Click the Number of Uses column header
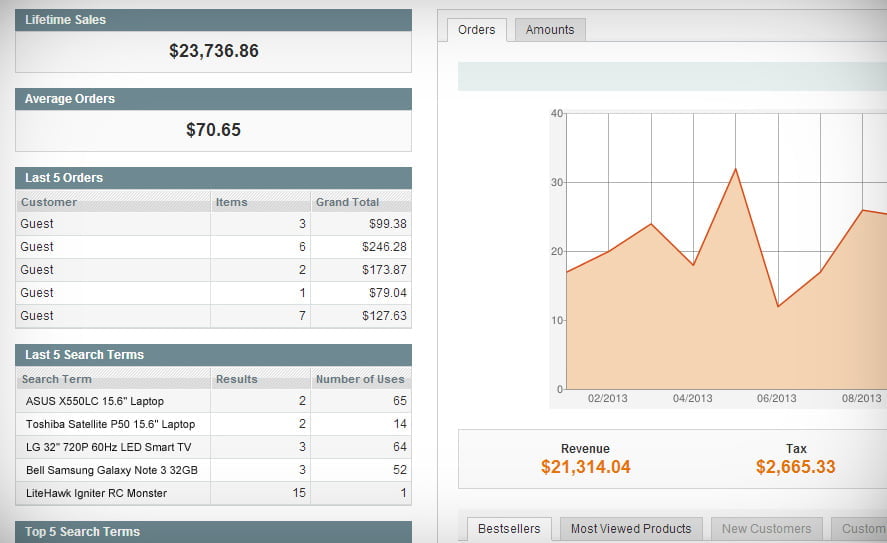Viewport: 887px width, 543px height. pos(359,379)
